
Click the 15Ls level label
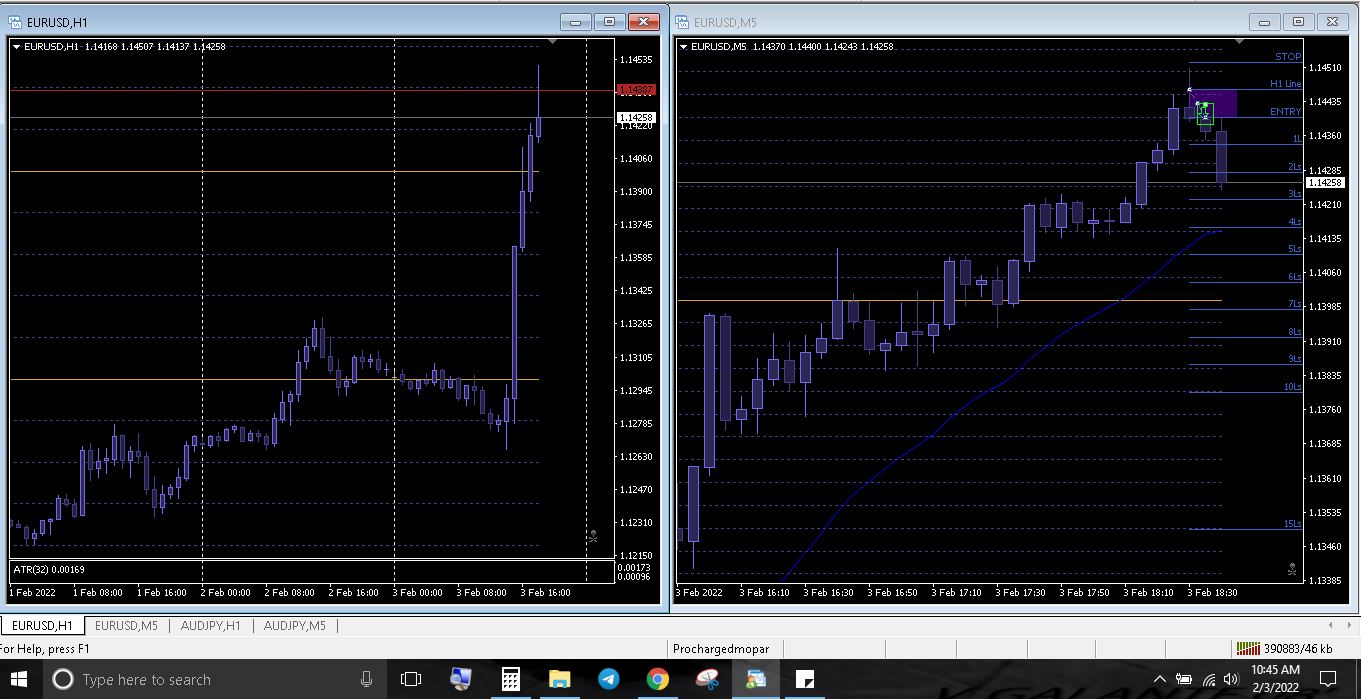pyautogui.click(x=1293, y=524)
